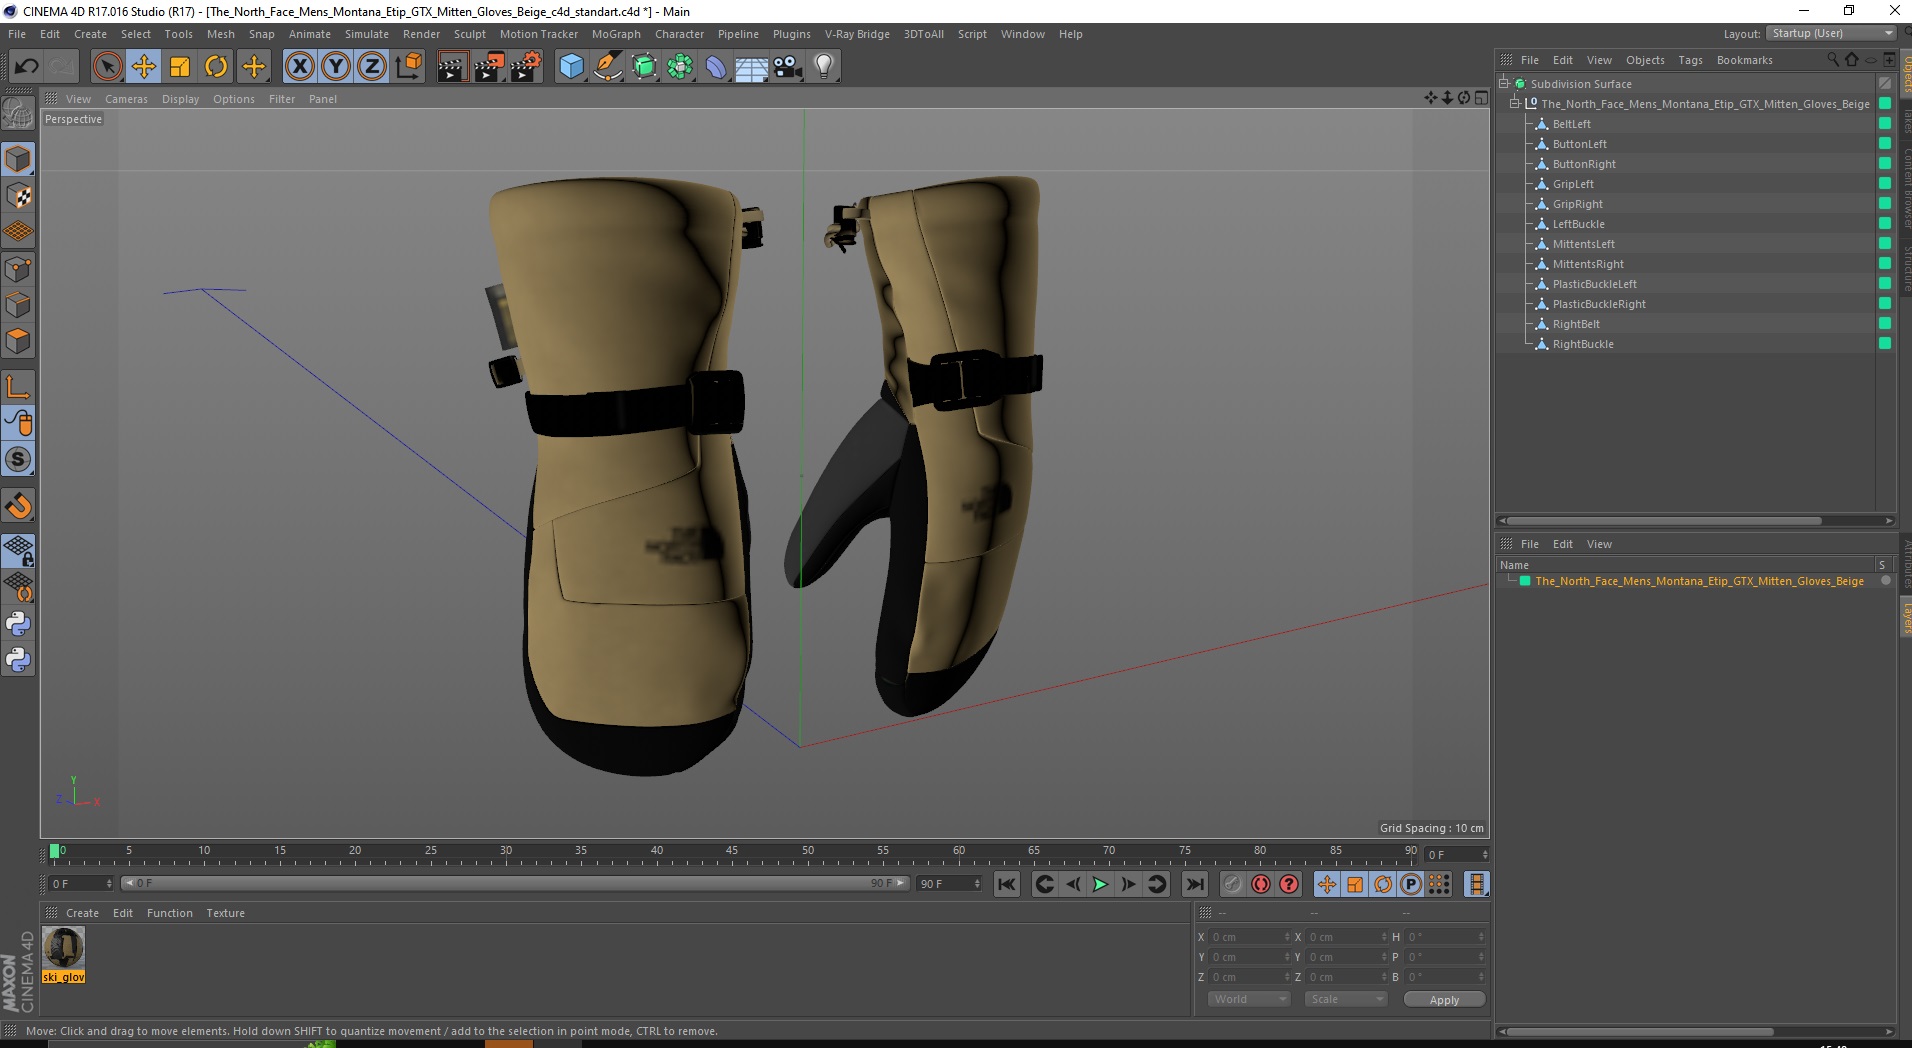Activate the Scale tool in the toolbar
Image resolution: width=1912 pixels, height=1048 pixels.
click(x=180, y=67)
